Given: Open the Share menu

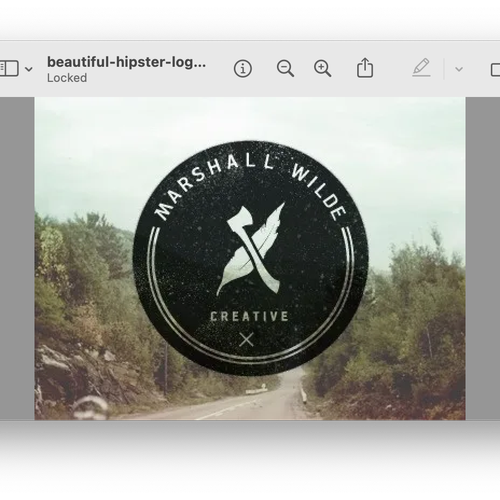Looking at the screenshot, I should pos(365,68).
